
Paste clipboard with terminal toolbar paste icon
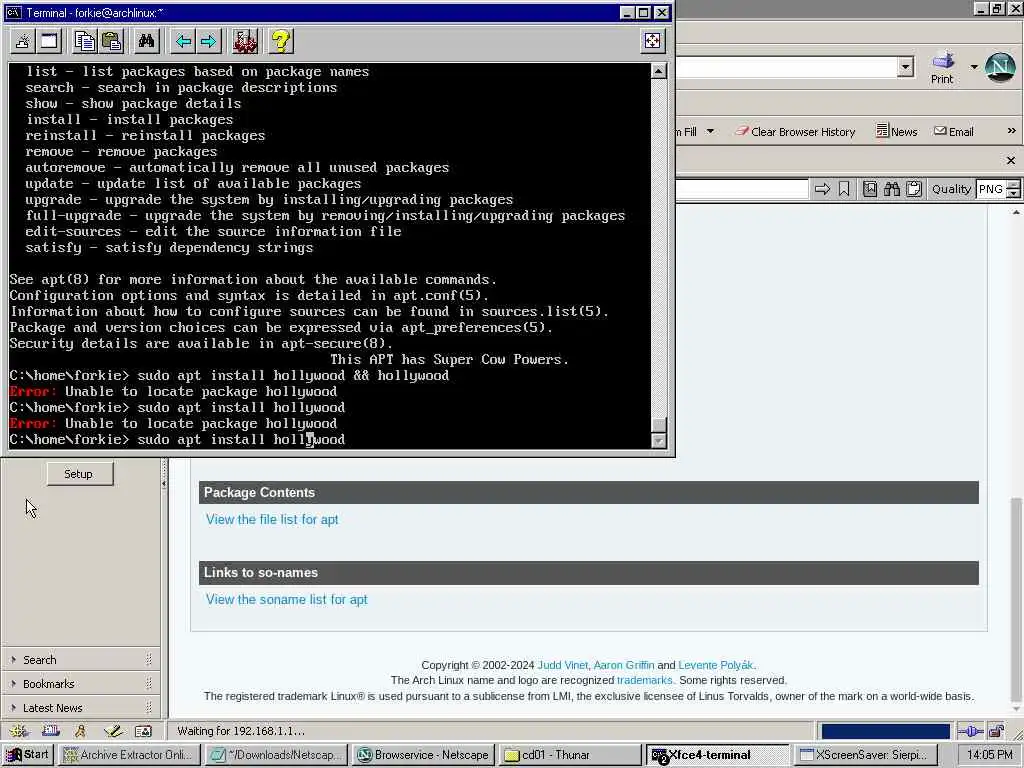click(112, 42)
